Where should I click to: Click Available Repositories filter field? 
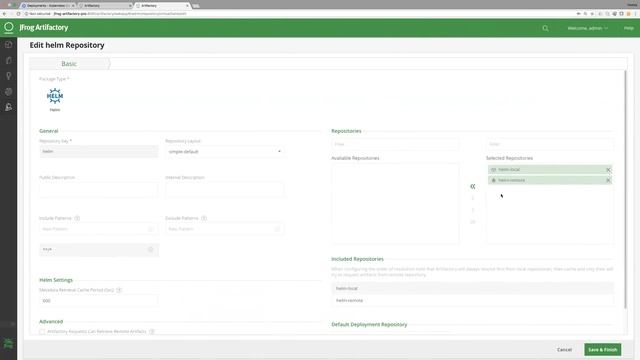click(395, 144)
